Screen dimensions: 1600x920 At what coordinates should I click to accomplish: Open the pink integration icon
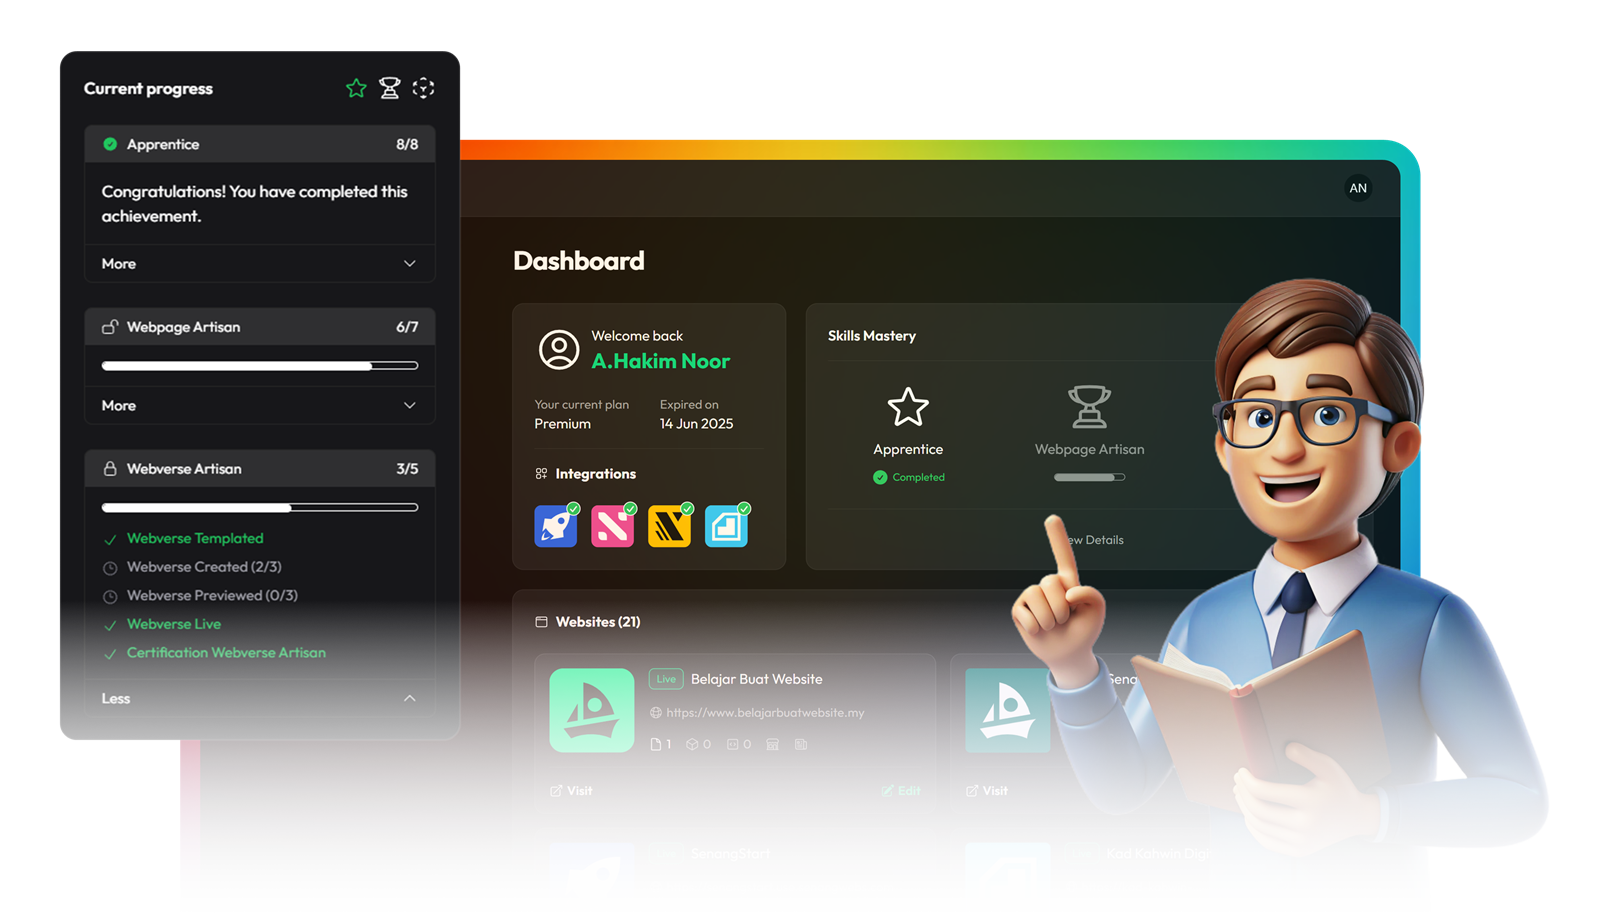tap(612, 526)
